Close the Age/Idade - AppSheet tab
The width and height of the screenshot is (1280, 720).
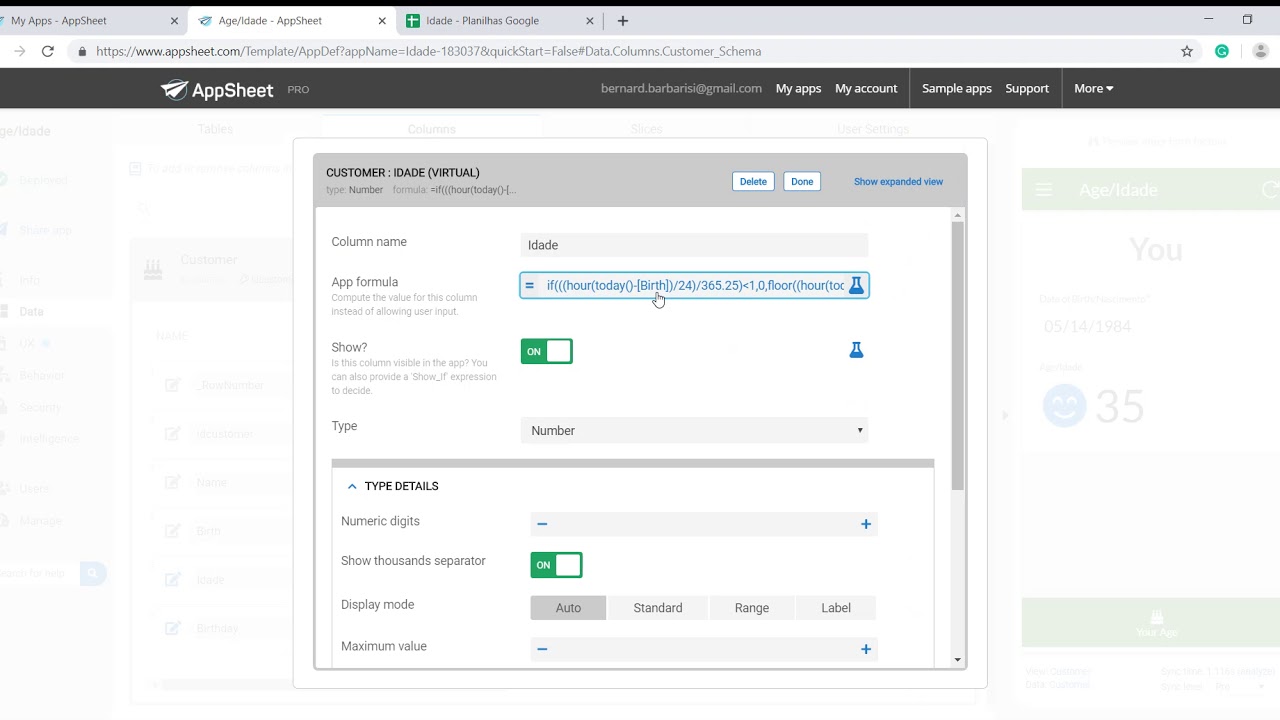382,21
